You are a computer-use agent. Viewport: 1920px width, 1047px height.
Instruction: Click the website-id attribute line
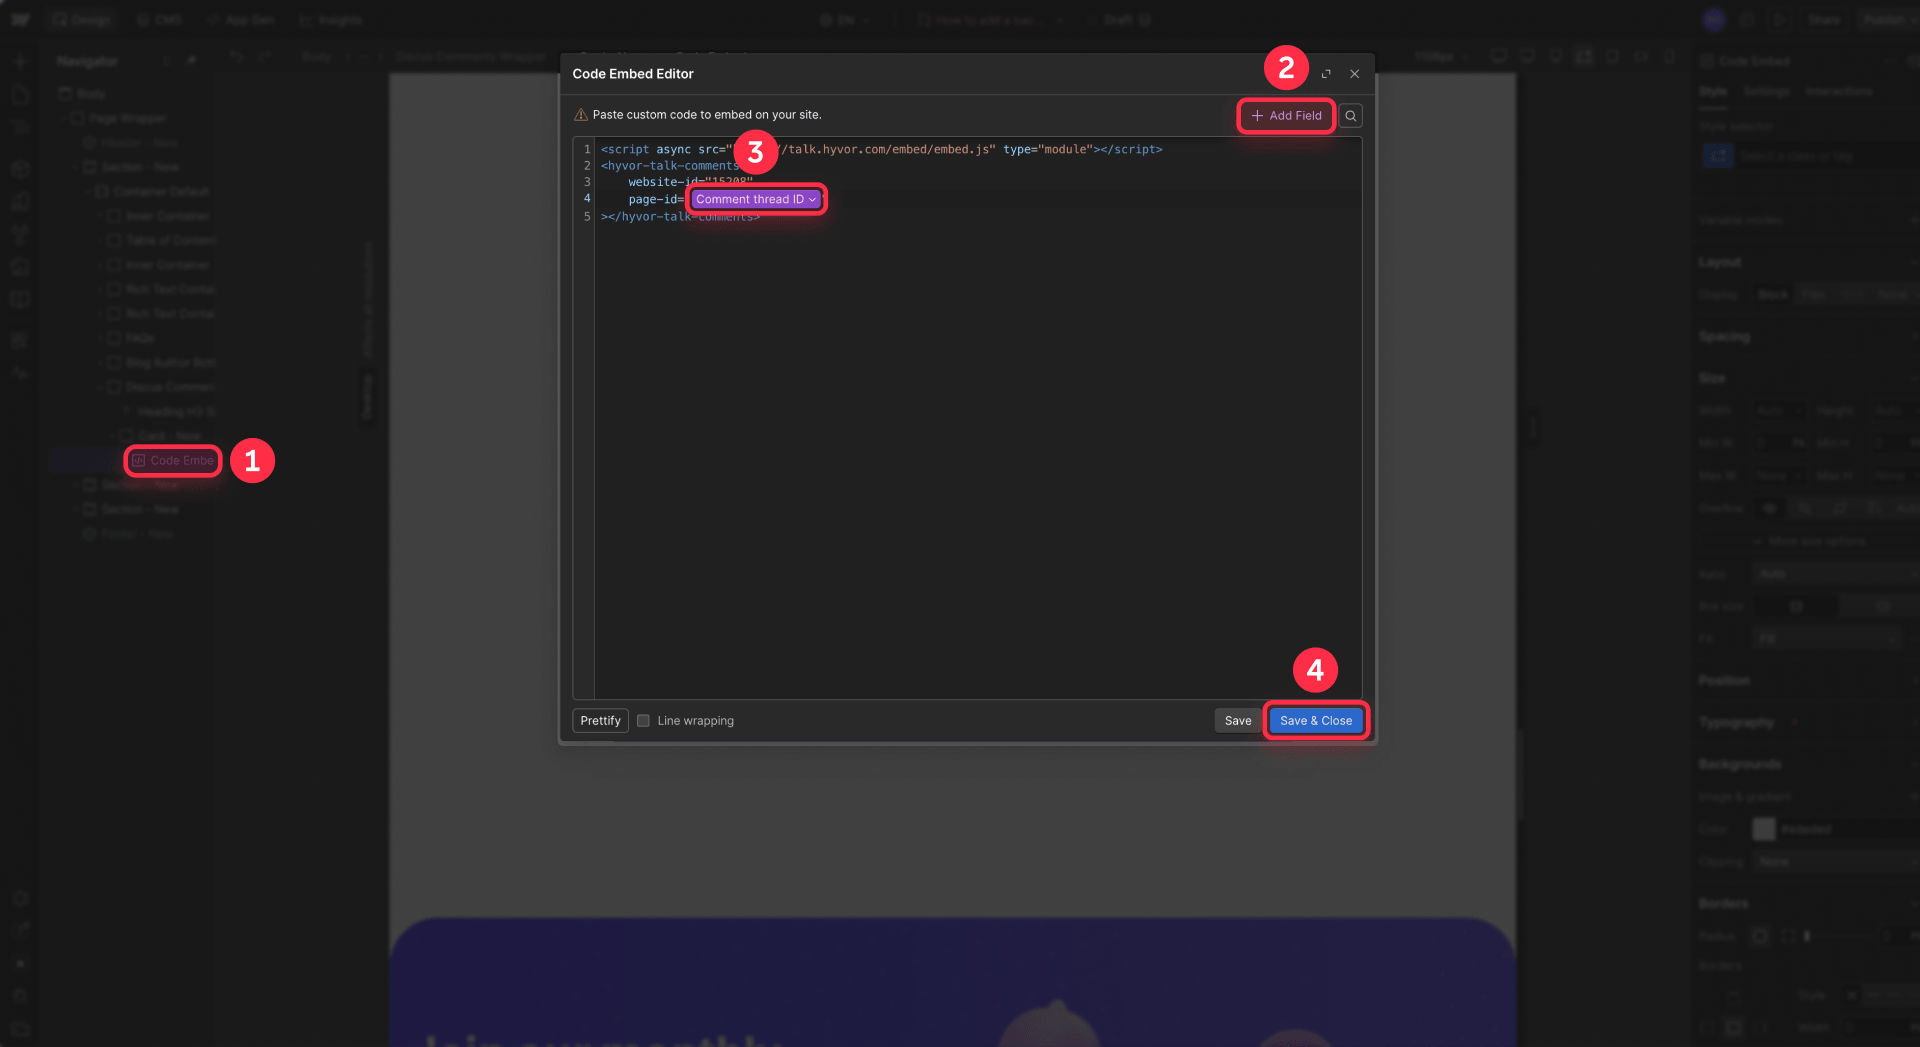[690, 182]
